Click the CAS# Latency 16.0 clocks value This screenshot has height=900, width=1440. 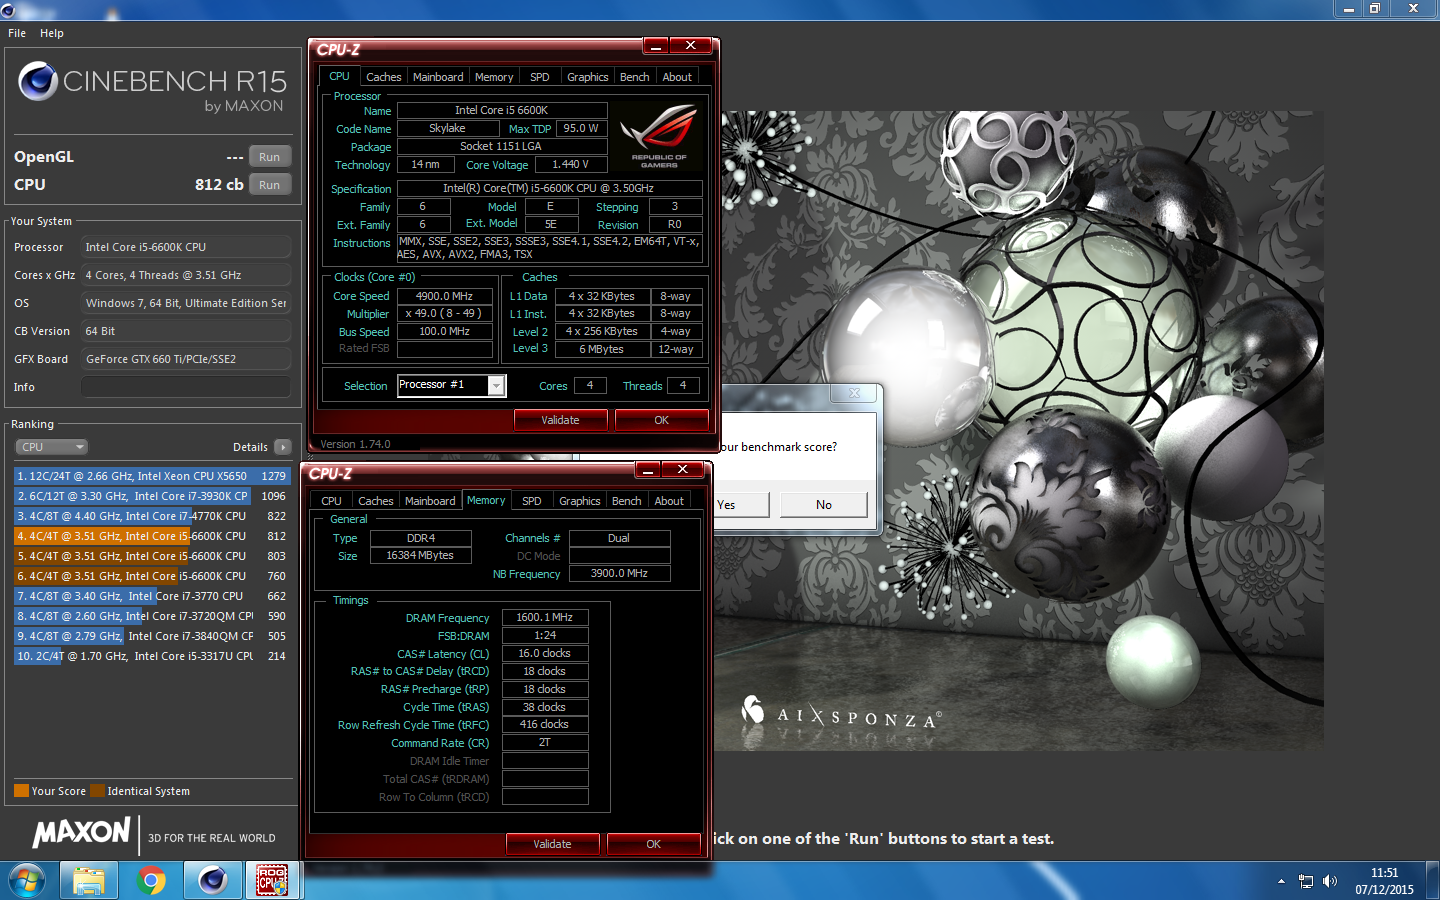[x=545, y=653]
